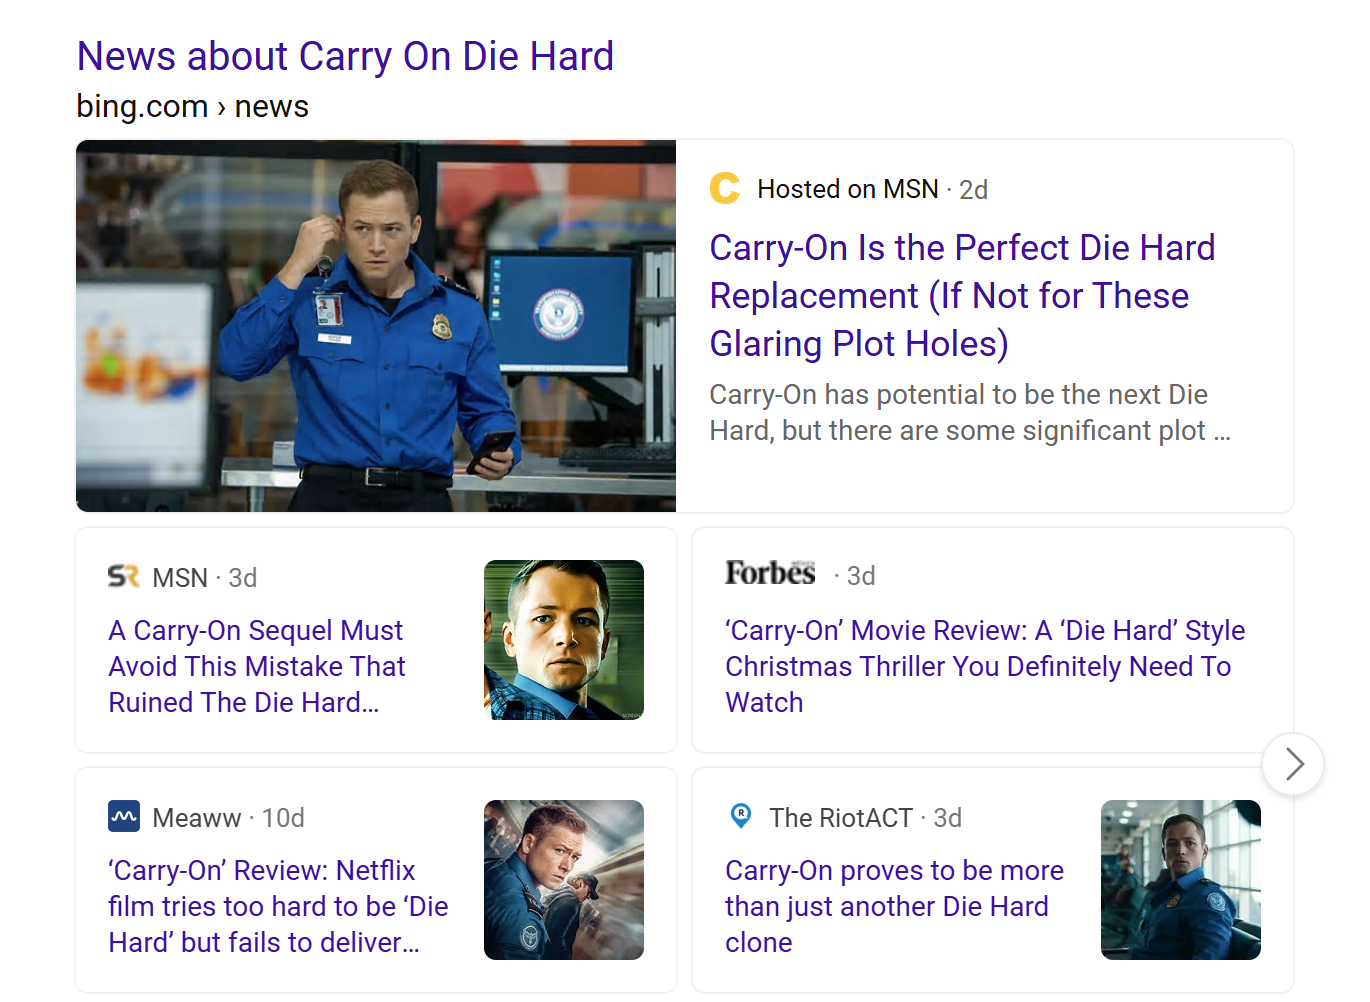Read Forbes 'Carry-On' Movie Review headline

984,666
